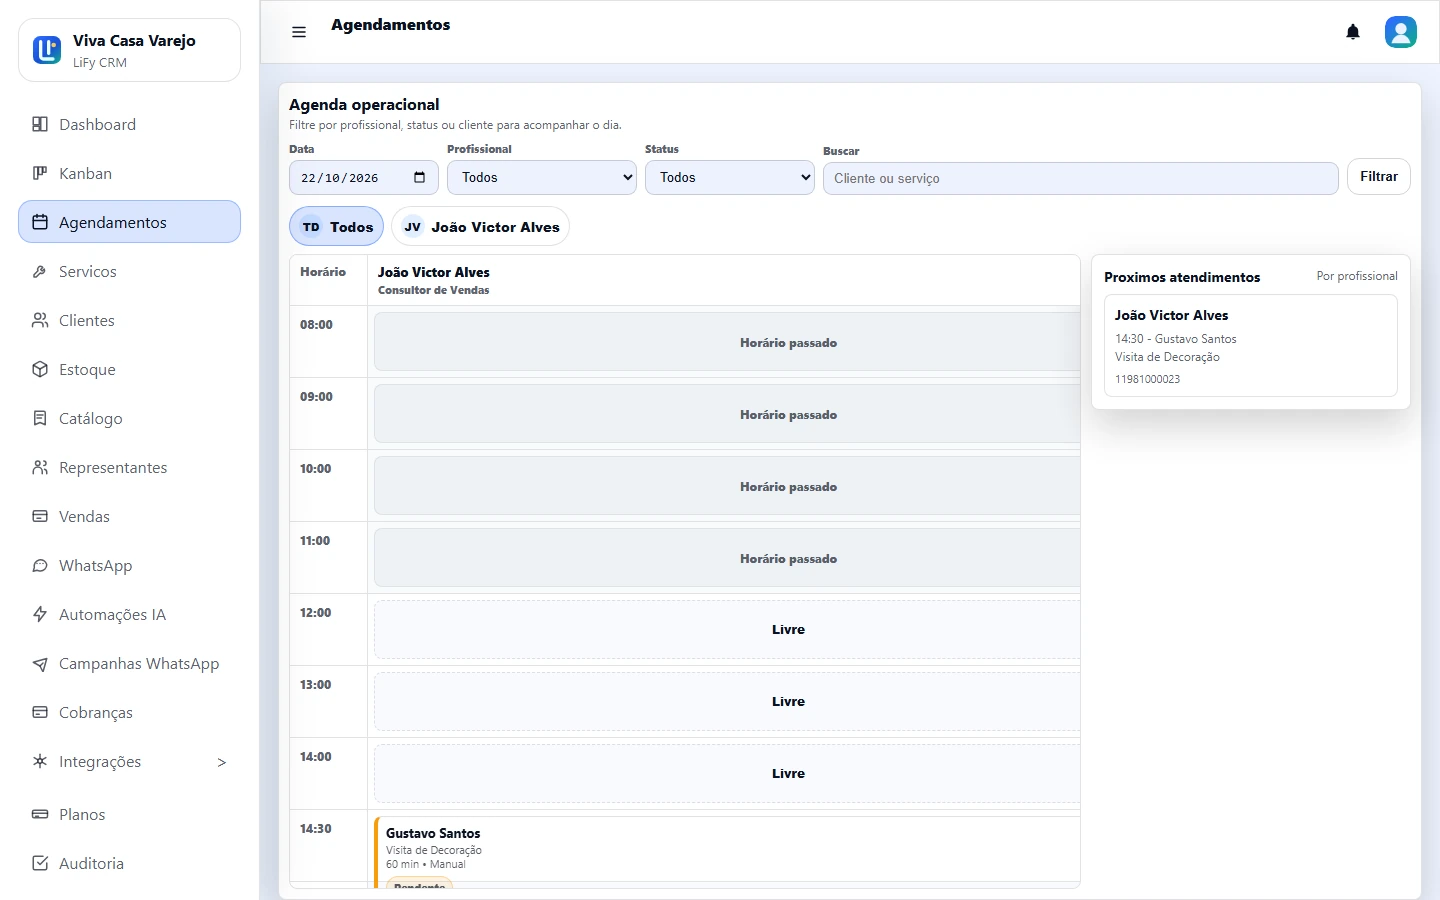Open the date picker calendar icon
The image size is (1440, 900).
coord(420,178)
